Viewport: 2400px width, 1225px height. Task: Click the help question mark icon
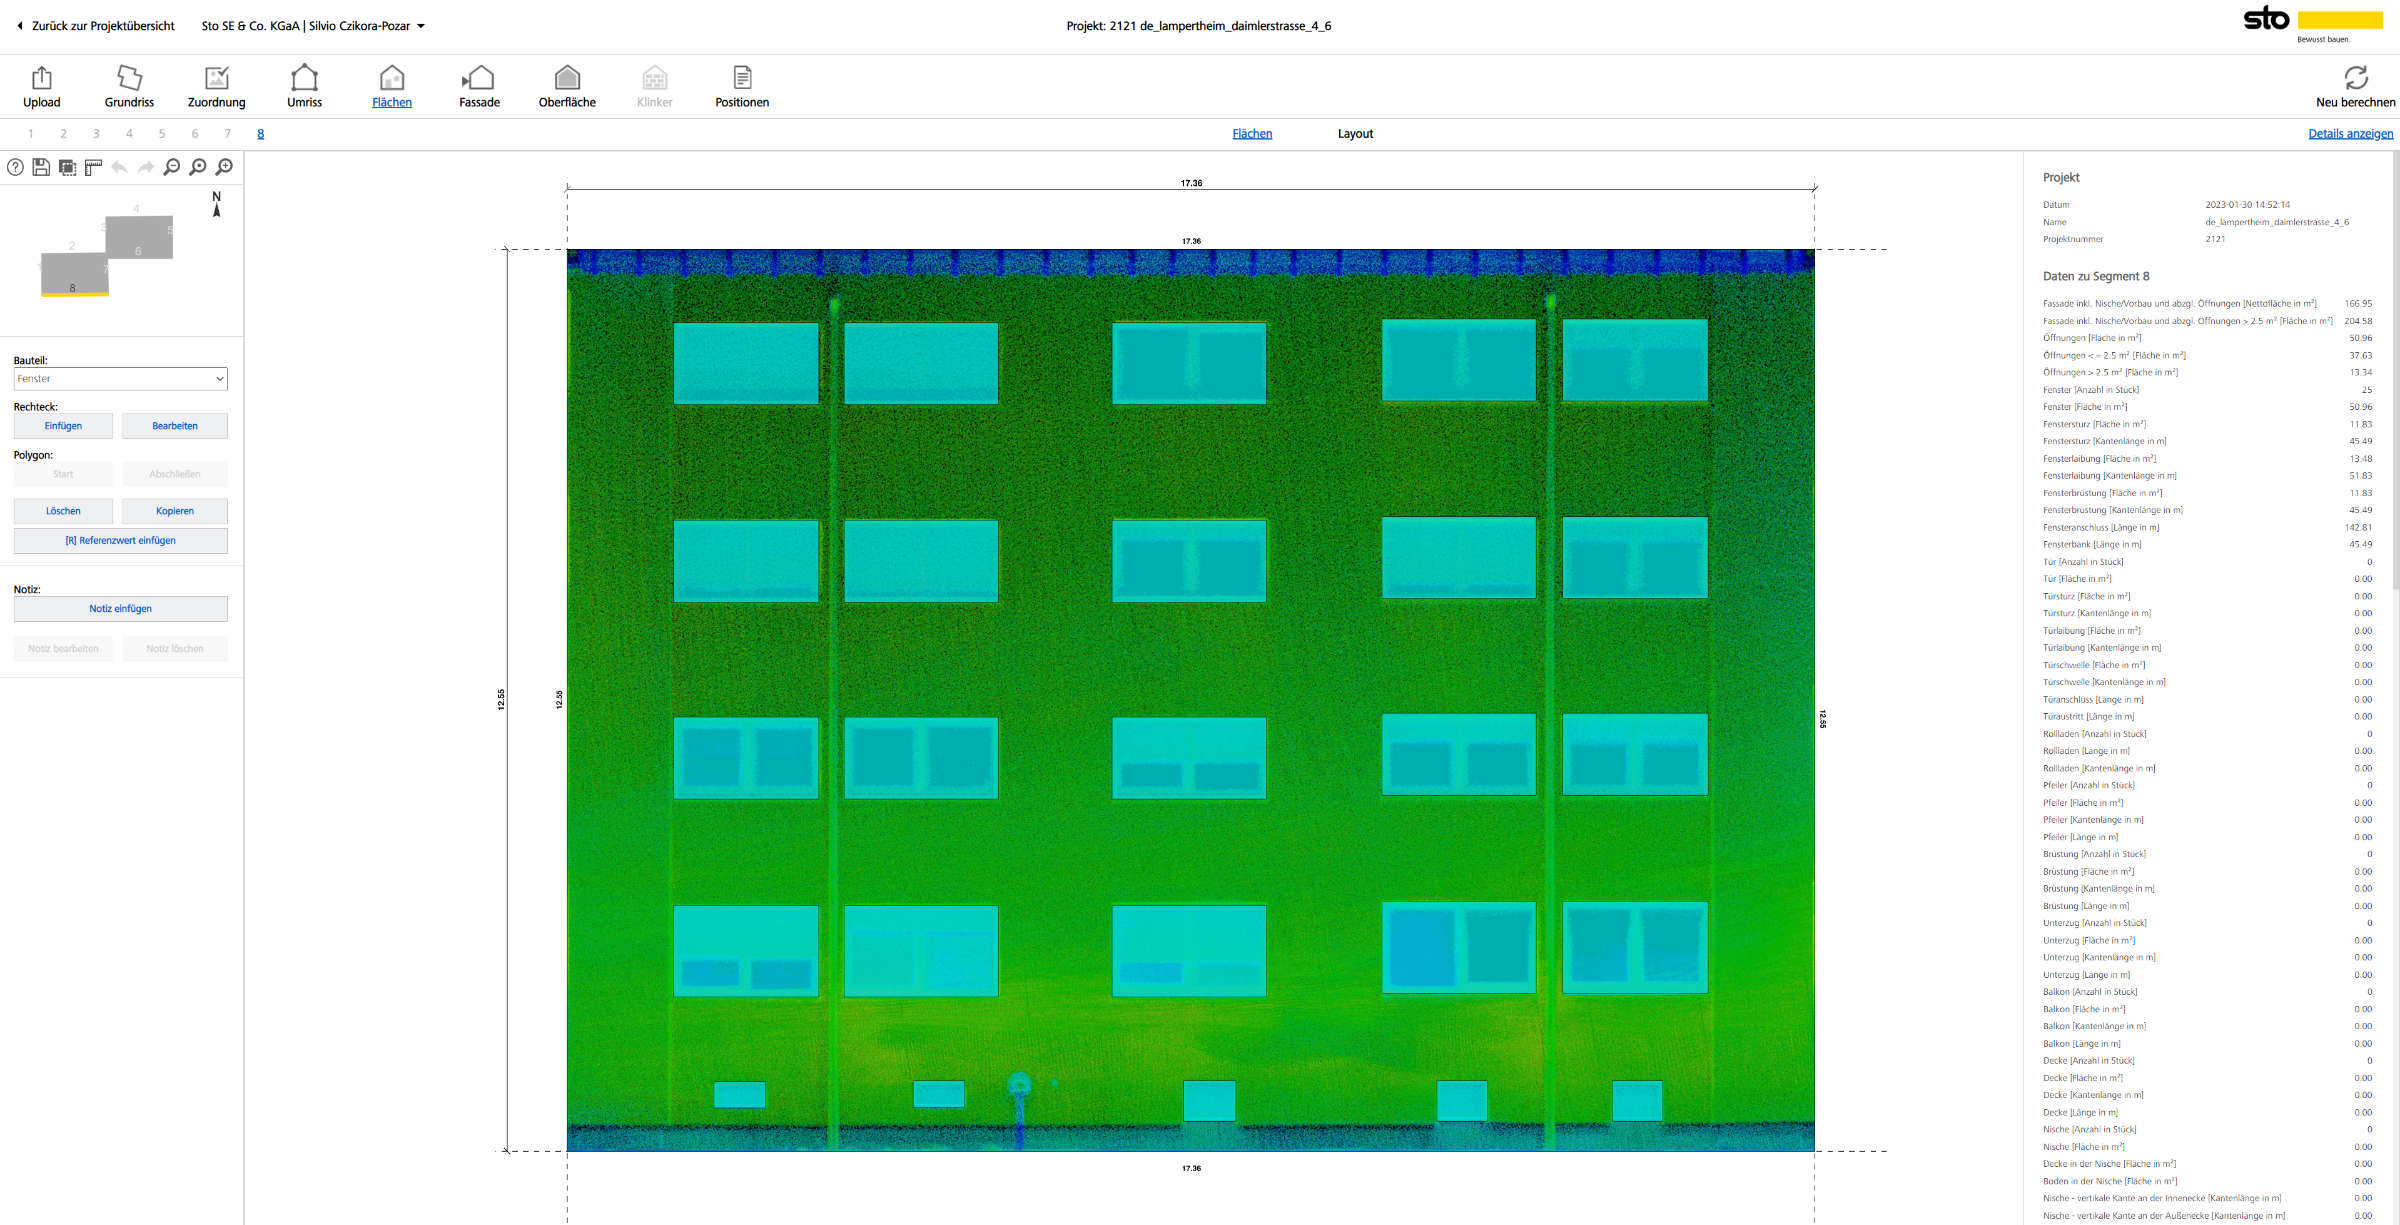click(15, 167)
